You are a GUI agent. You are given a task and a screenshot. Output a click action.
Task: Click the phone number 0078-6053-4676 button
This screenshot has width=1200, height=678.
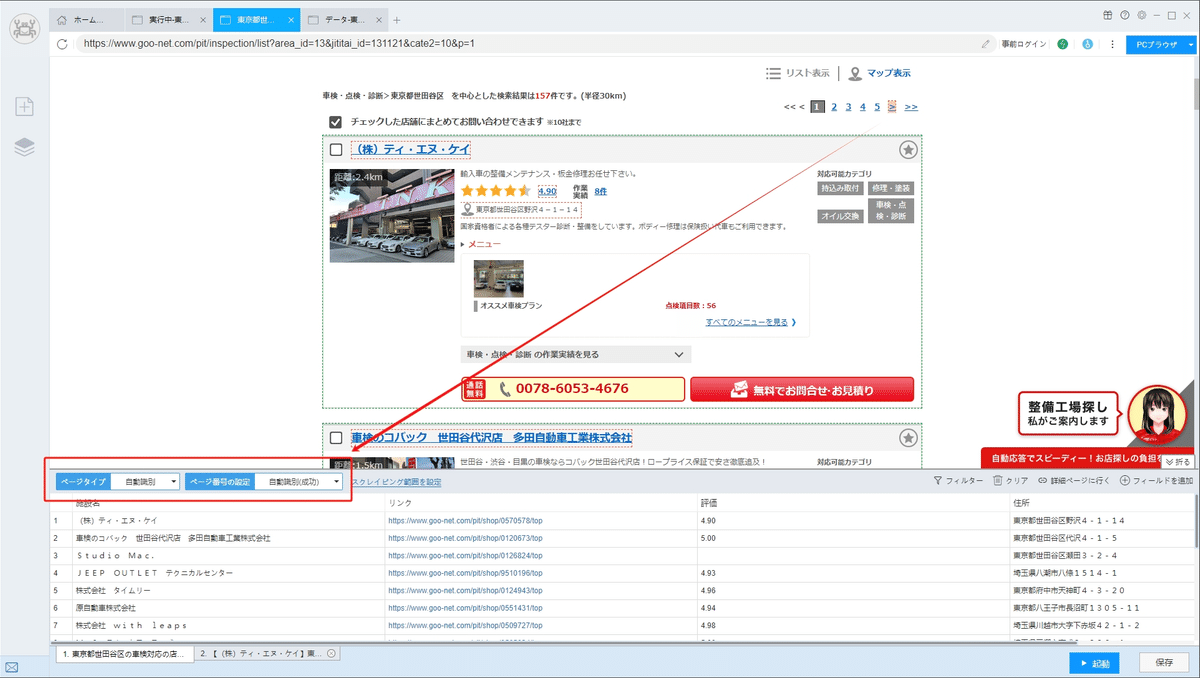point(574,389)
